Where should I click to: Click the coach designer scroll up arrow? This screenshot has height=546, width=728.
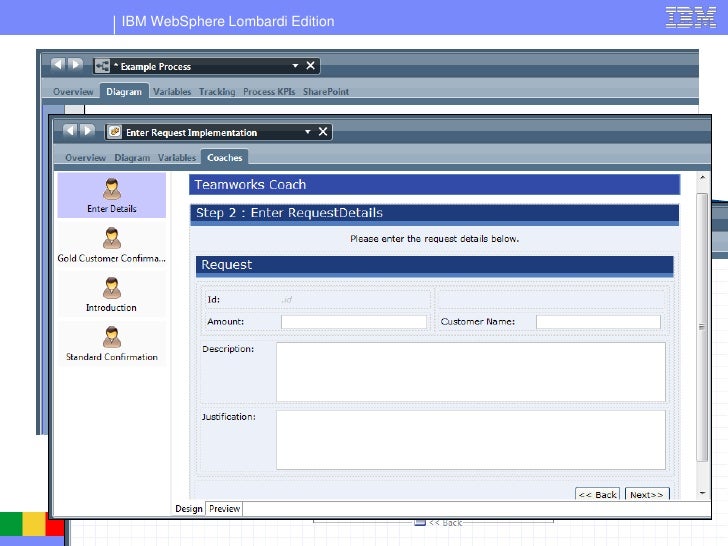(x=702, y=178)
